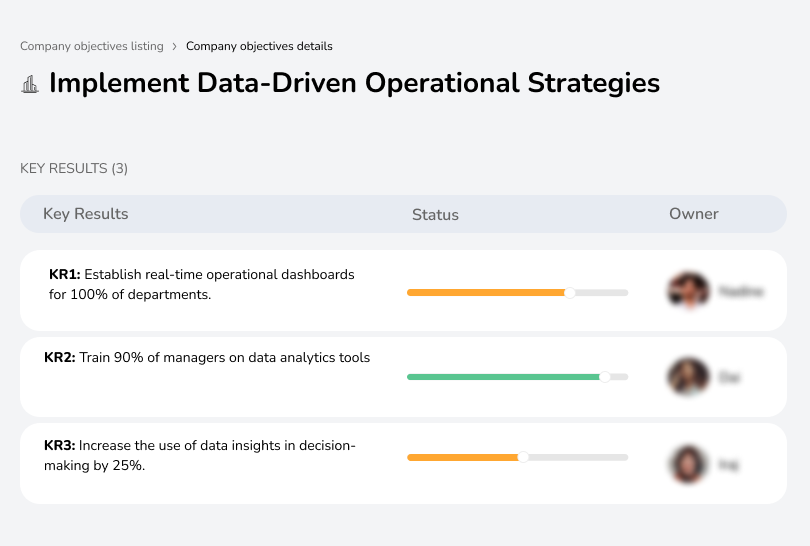Click the breadcrumb chevron separator
The width and height of the screenshot is (810, 546).
[175, 46]
